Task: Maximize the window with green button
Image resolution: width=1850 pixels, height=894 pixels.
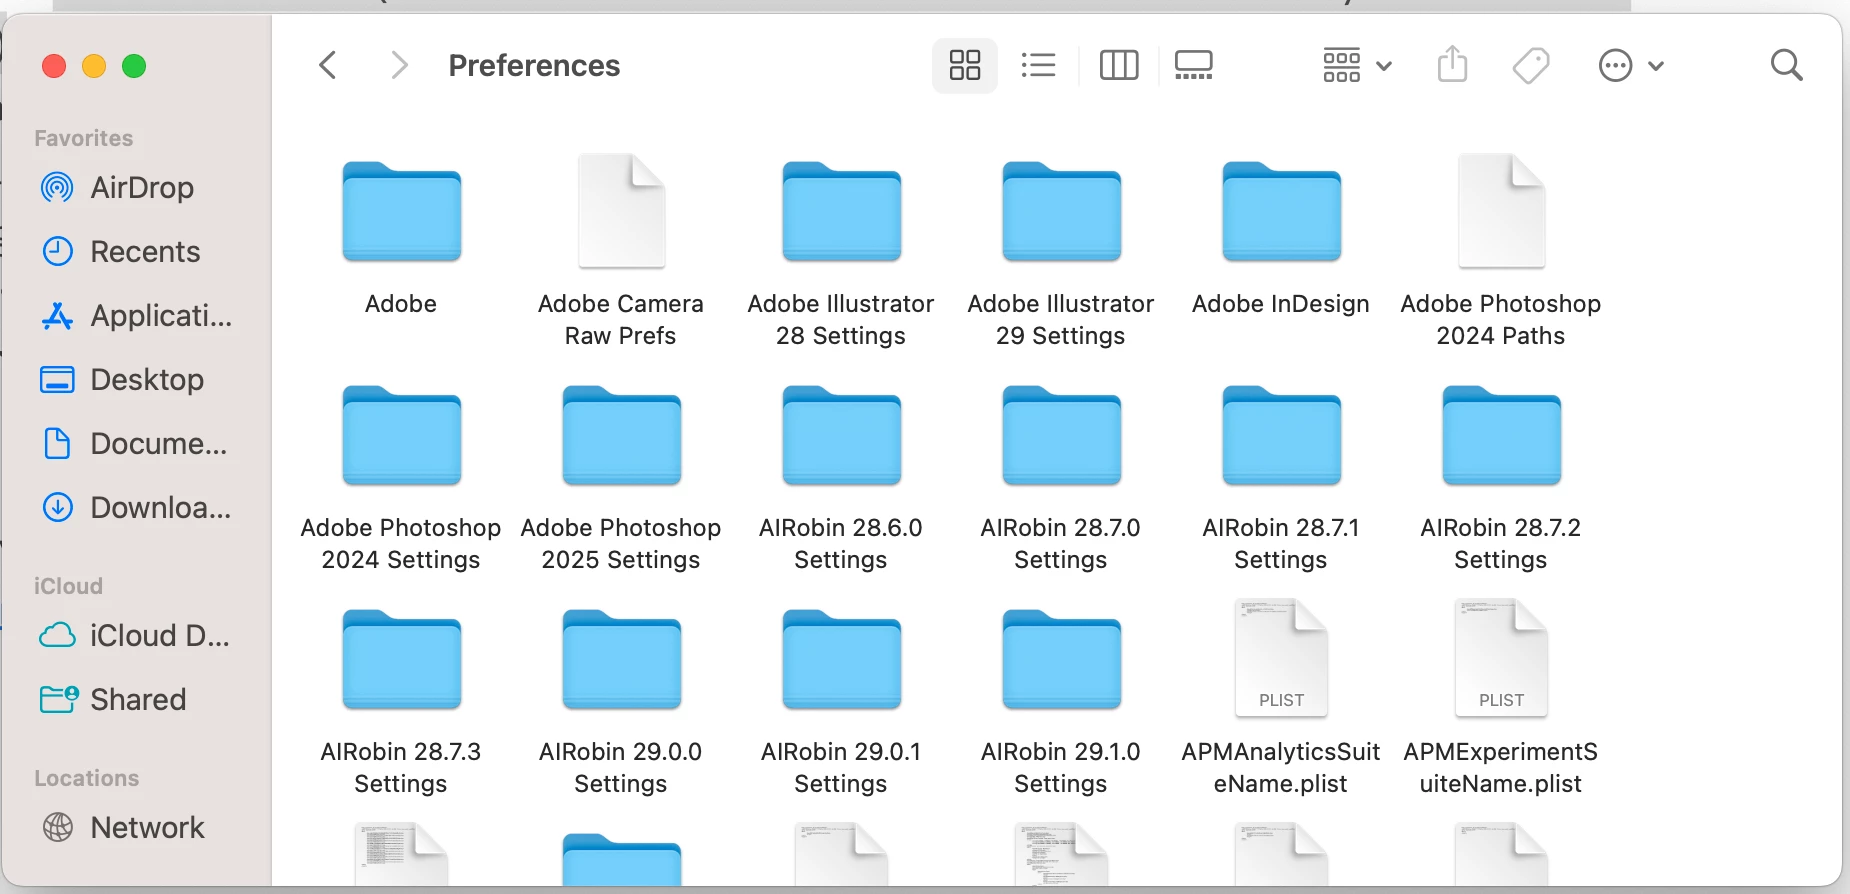Action: click(134, 66)
